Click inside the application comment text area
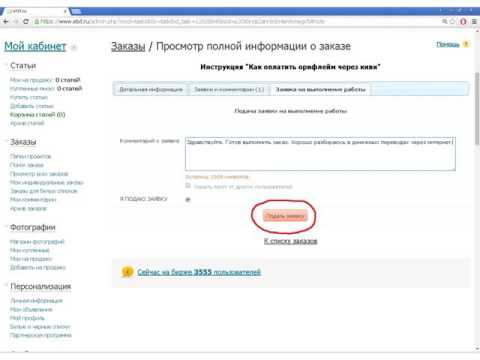The image size is (480, 360). click(x=320, y=154)
